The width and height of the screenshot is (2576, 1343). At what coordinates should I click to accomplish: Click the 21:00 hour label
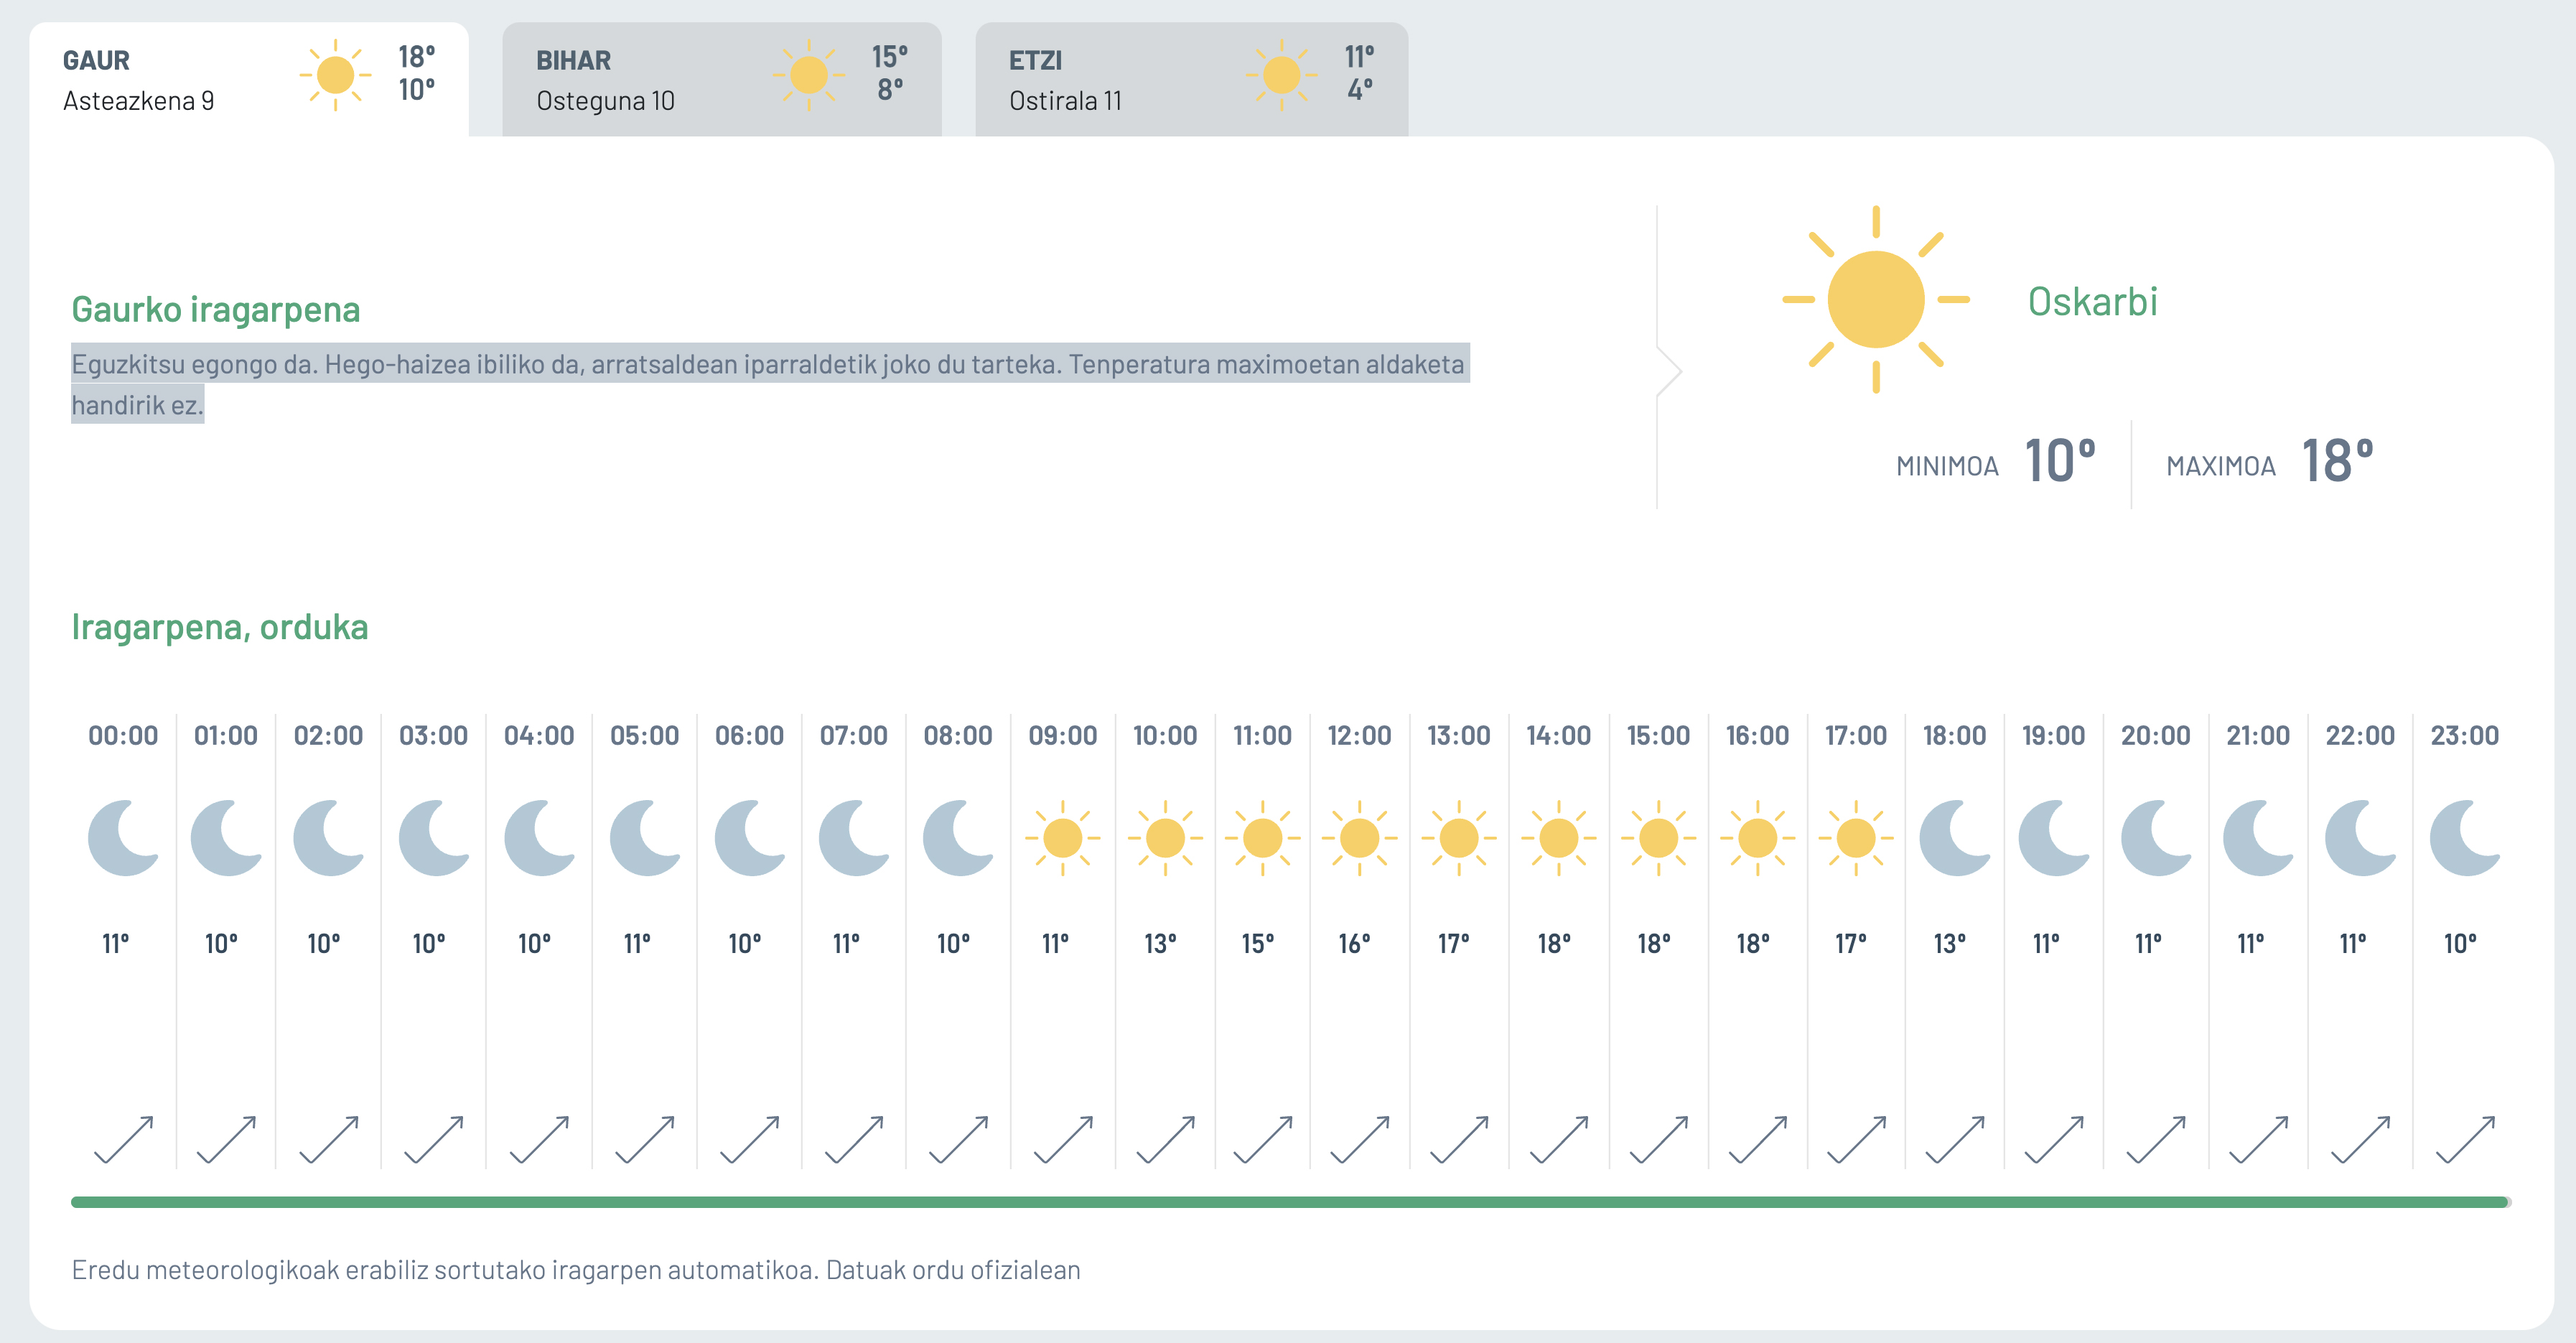pyautogui.click(x=2258, y=736)
